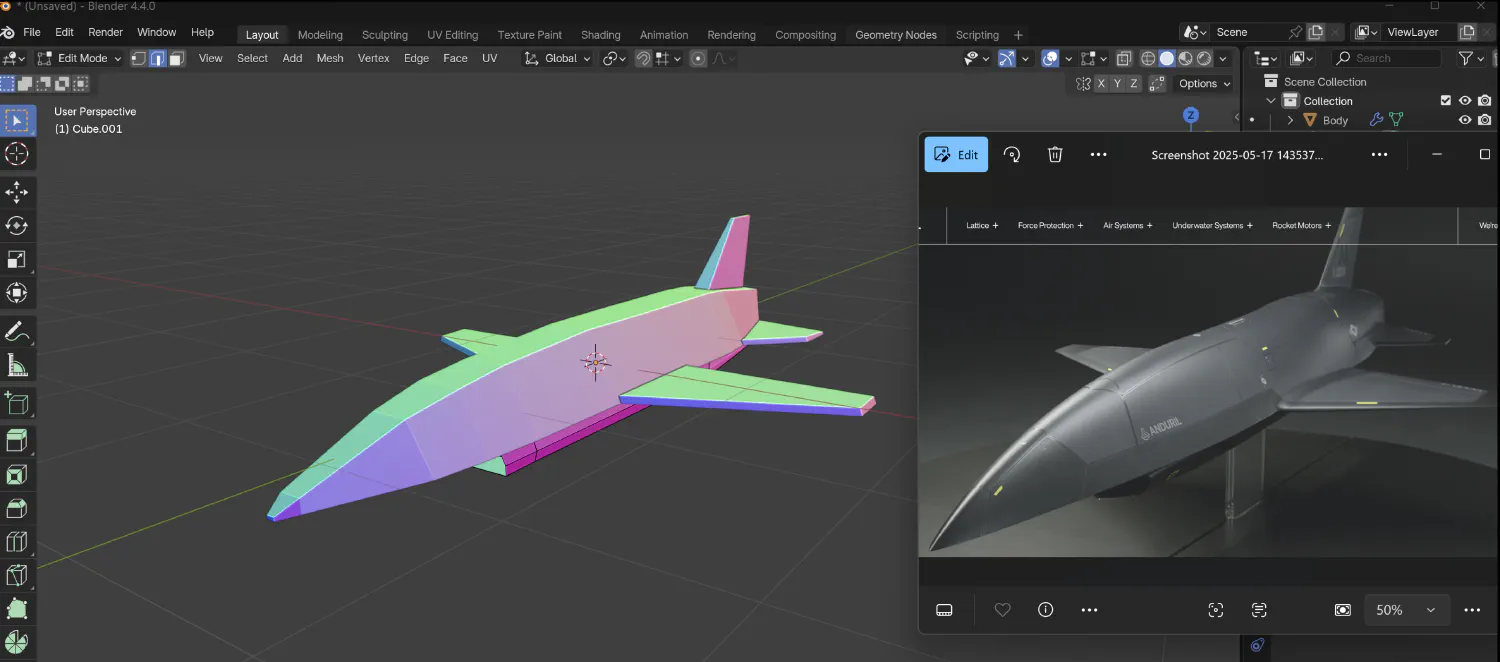Toggle X-ray view in viewport header

[1124, 59]
